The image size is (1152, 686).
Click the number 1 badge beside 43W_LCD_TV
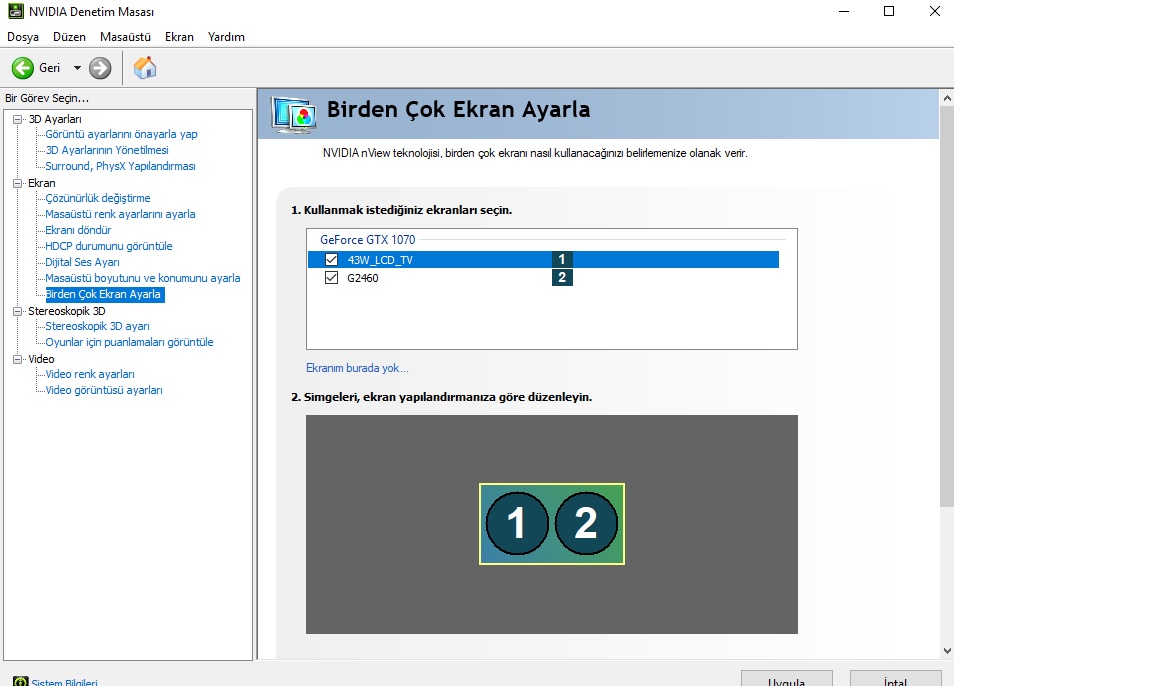tap(562, 259)
